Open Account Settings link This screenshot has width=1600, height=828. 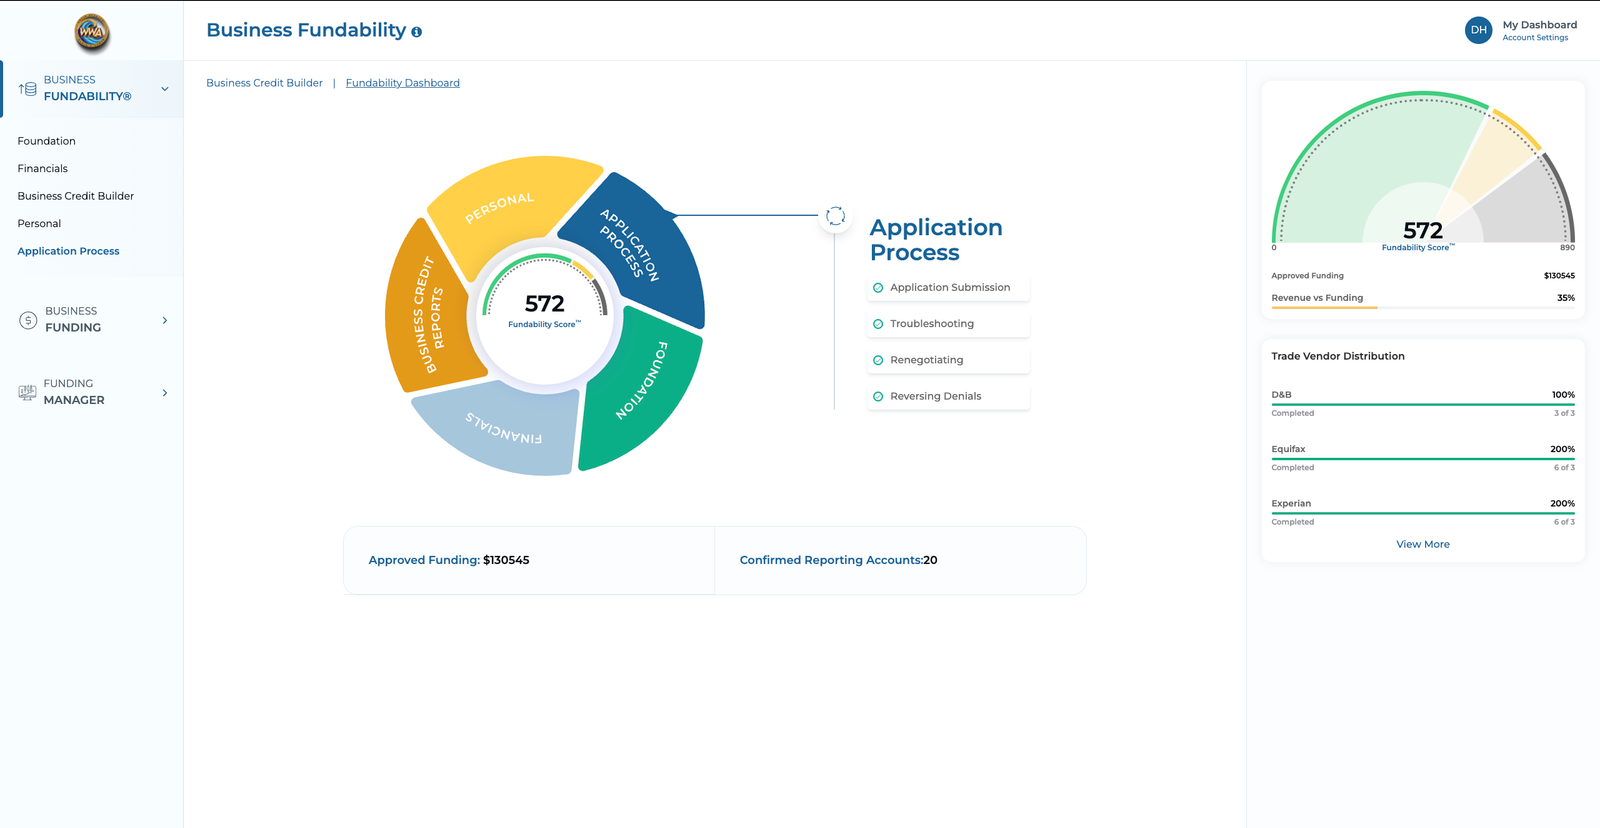coord(1535,38)
